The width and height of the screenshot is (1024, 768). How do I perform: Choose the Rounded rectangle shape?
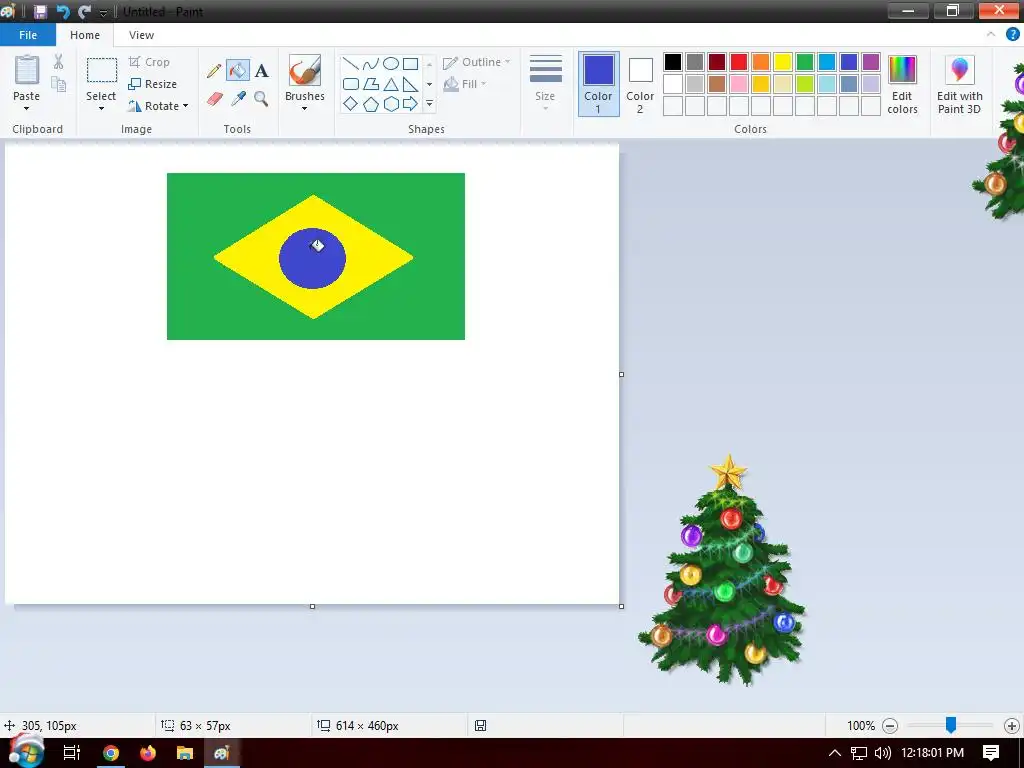click(351, 84)
